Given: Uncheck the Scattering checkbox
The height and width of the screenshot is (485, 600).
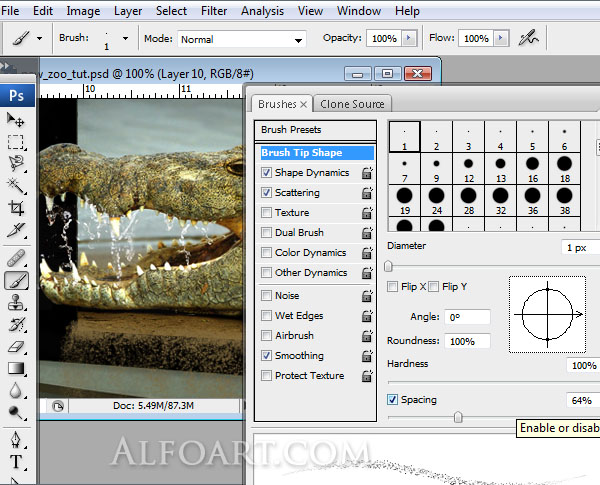Looking at the screenshot, I should click(x=266, y=193).
